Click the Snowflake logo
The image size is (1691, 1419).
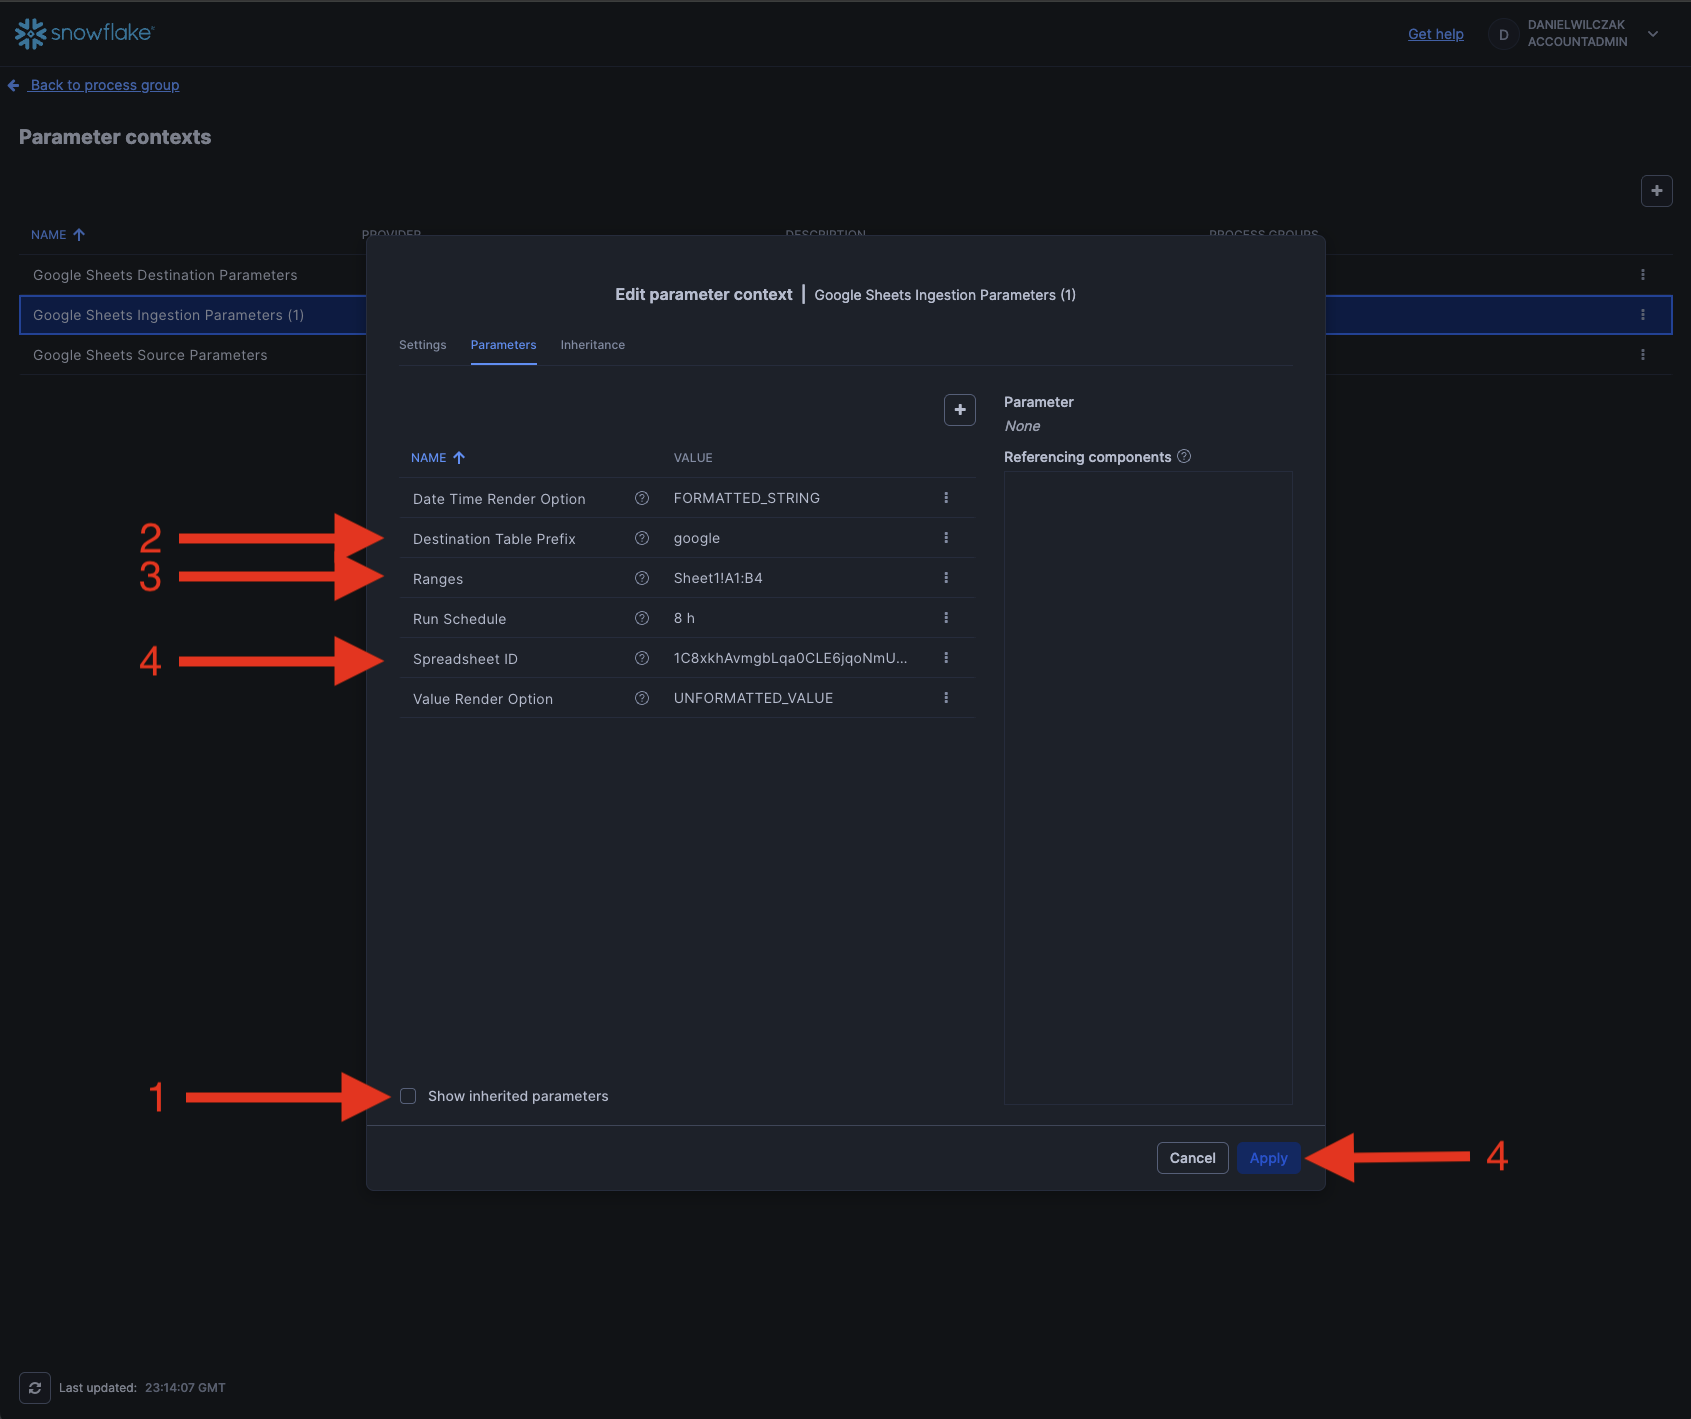tap(84, 33)
